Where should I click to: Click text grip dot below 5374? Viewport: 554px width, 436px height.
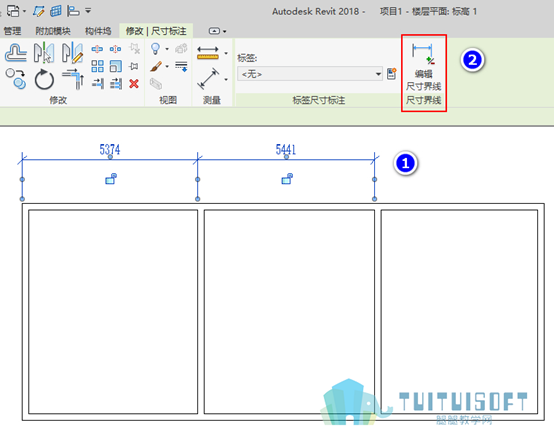[x=110, y=157]
